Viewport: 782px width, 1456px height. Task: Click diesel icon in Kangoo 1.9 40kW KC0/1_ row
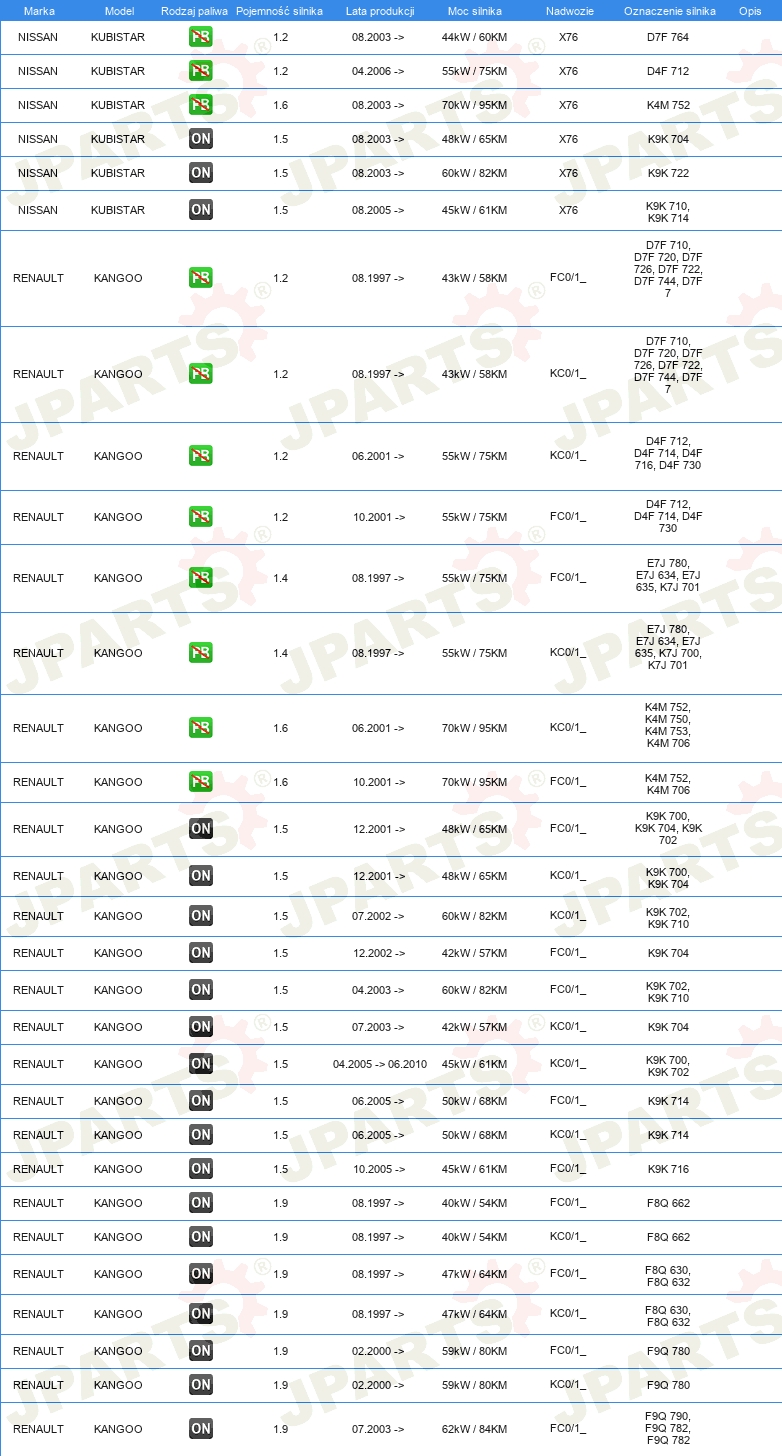[201, 1237]
